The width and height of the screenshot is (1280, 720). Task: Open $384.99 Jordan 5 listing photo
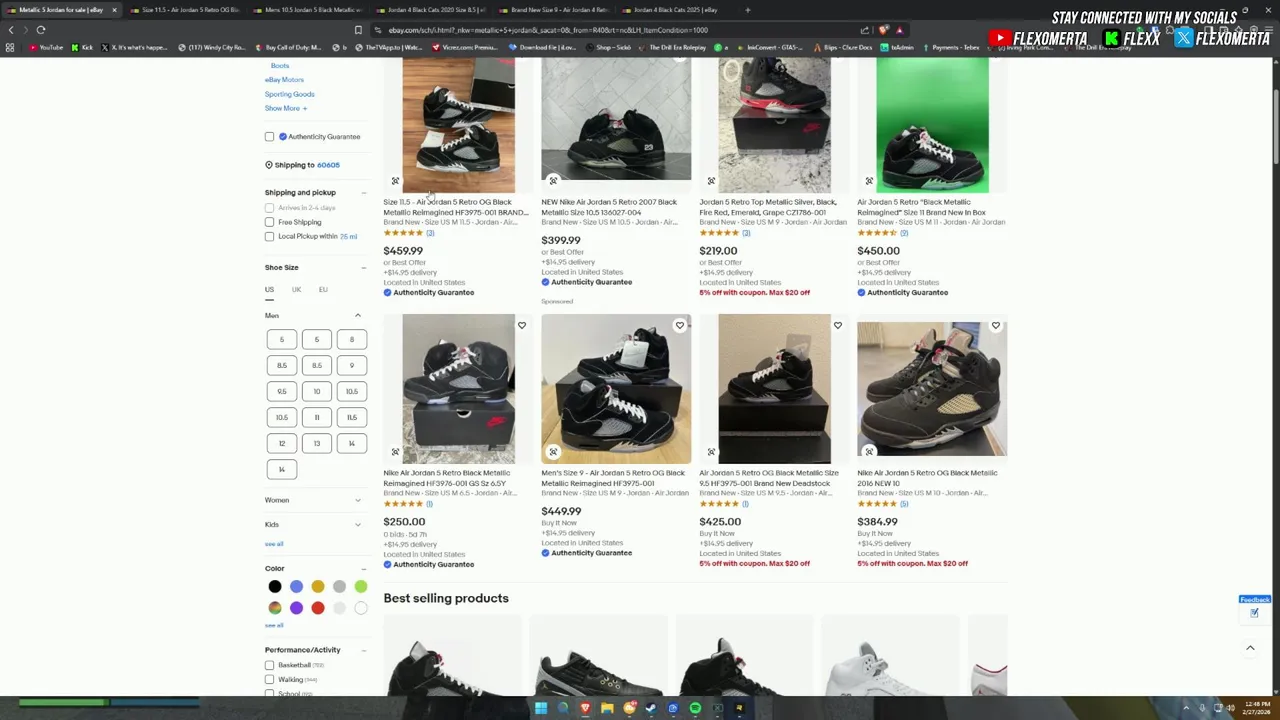pos(931,389)
